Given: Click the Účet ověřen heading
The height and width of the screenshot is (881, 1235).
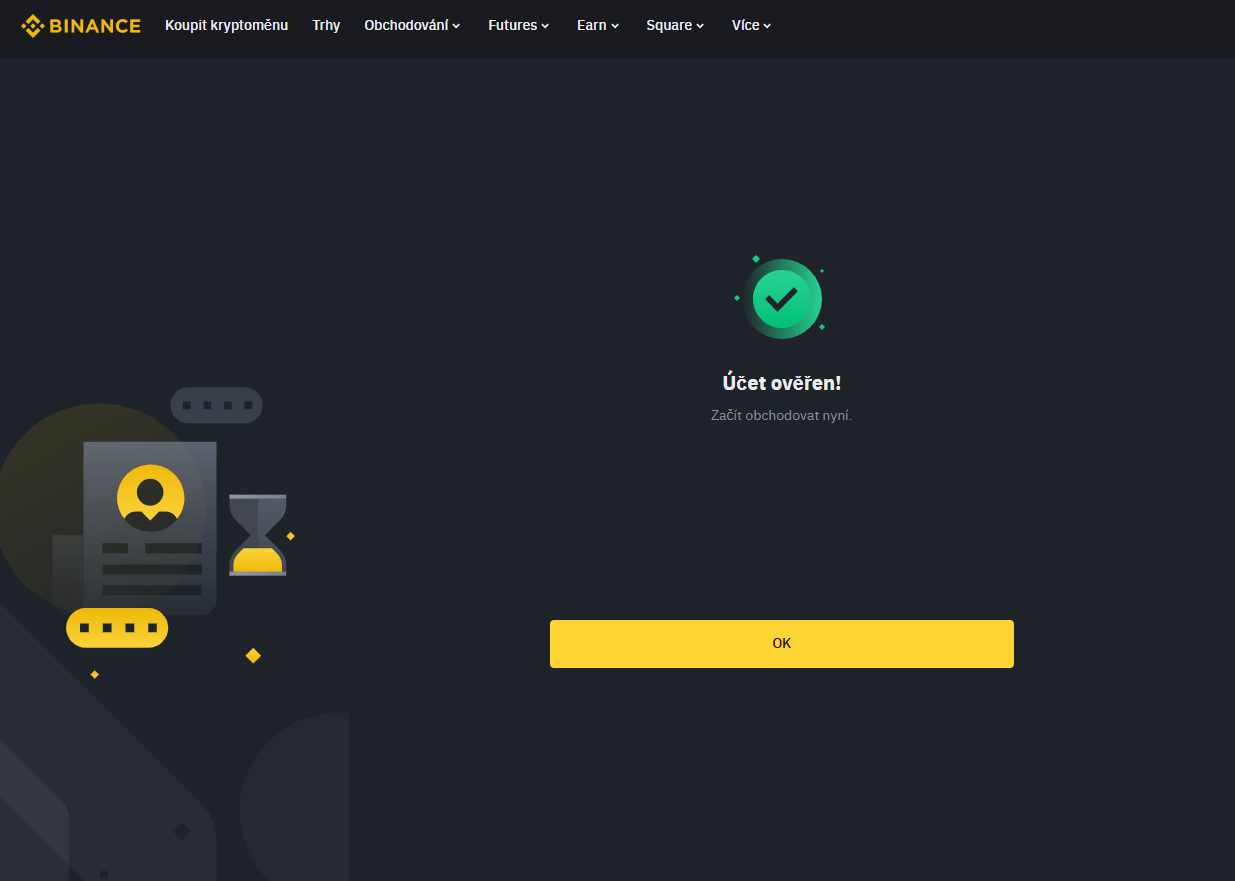Looking at the screenshot, I should pyautogui.click(x=781, y=382).
